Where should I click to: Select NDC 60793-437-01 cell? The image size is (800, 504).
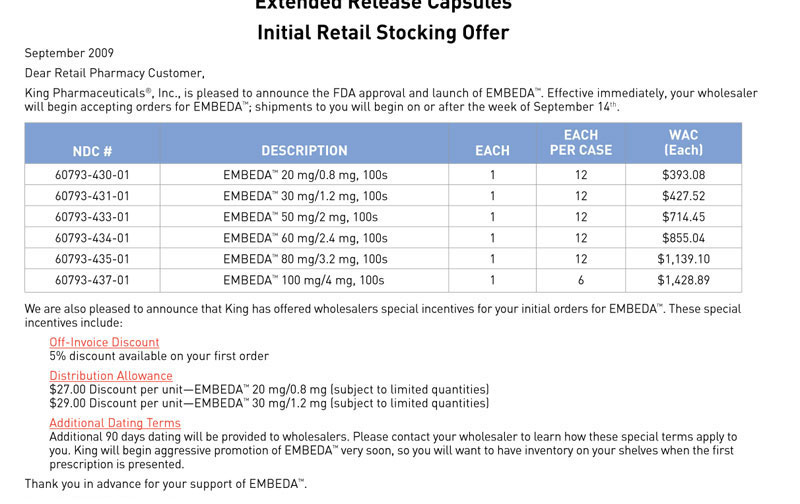tap(92, 280)
